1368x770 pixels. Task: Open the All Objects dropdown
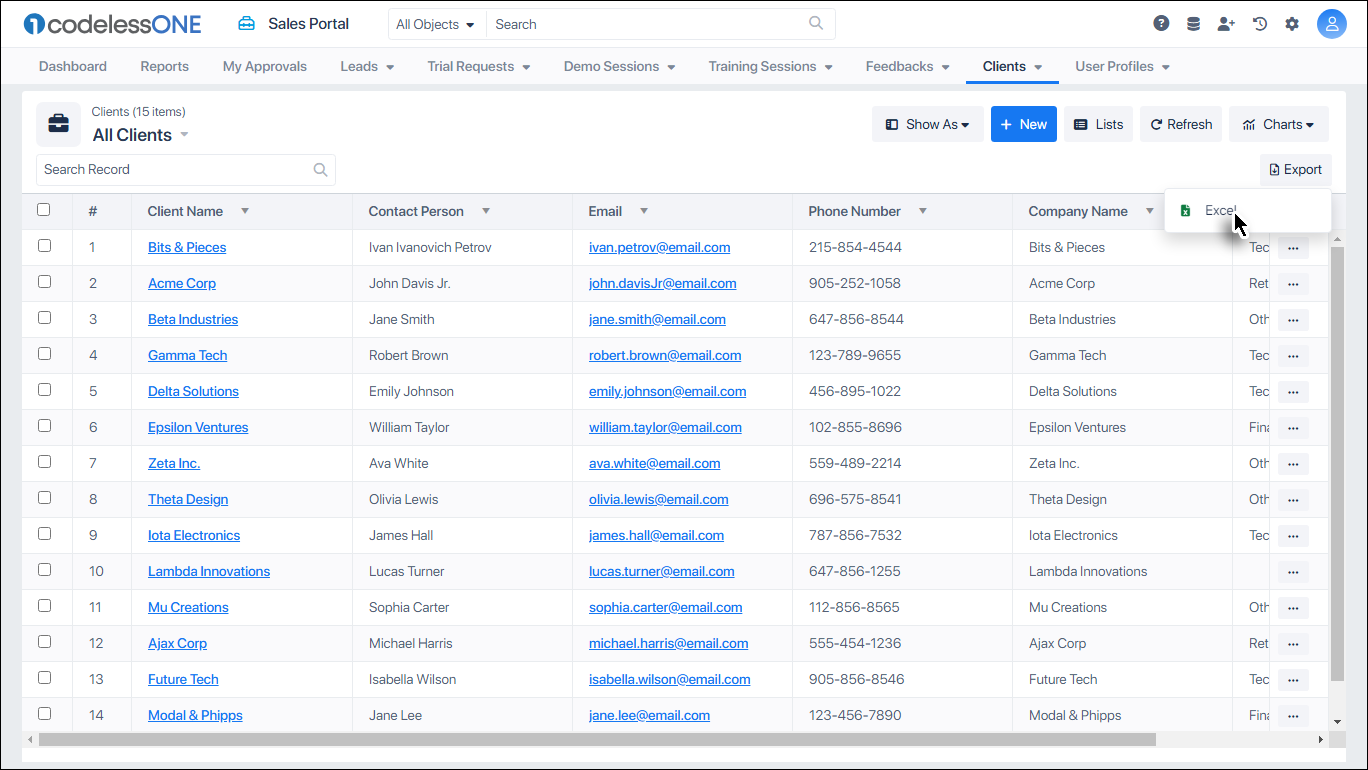coord(436,24)
